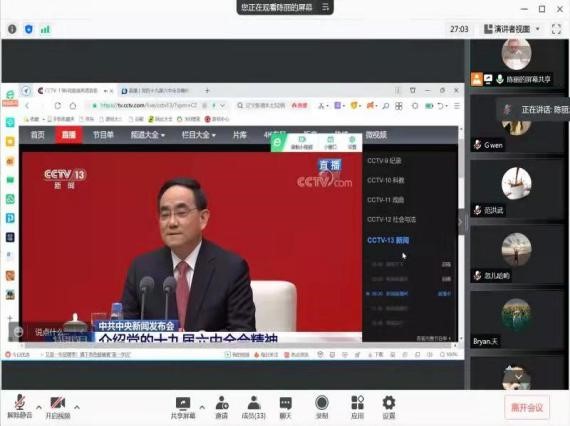Click the browser back arrow
The height and width of the screenshot is (426, 570).
27,105
